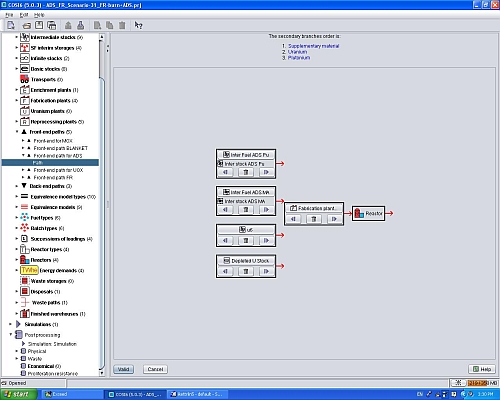
Task: Move Inter Fuel ADS Pu block right
Action: [x=266, y=172]
